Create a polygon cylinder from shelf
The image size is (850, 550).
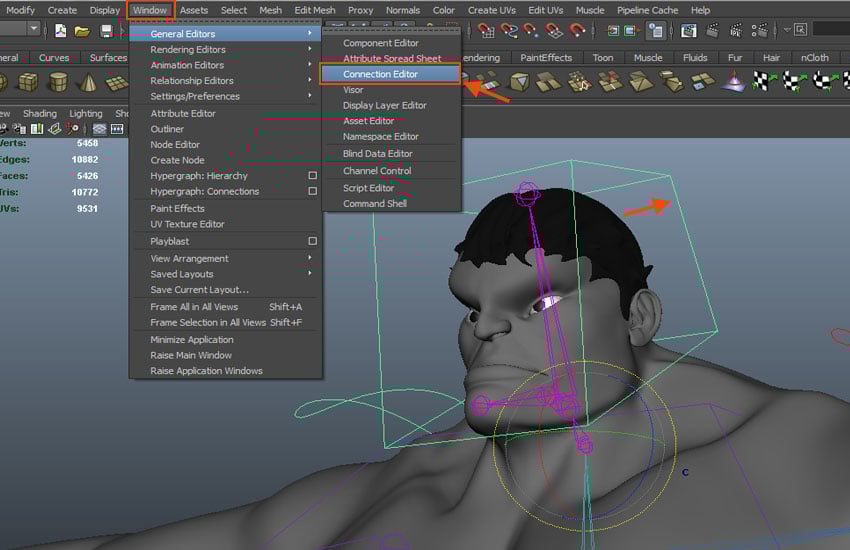(x=59, y=82)
